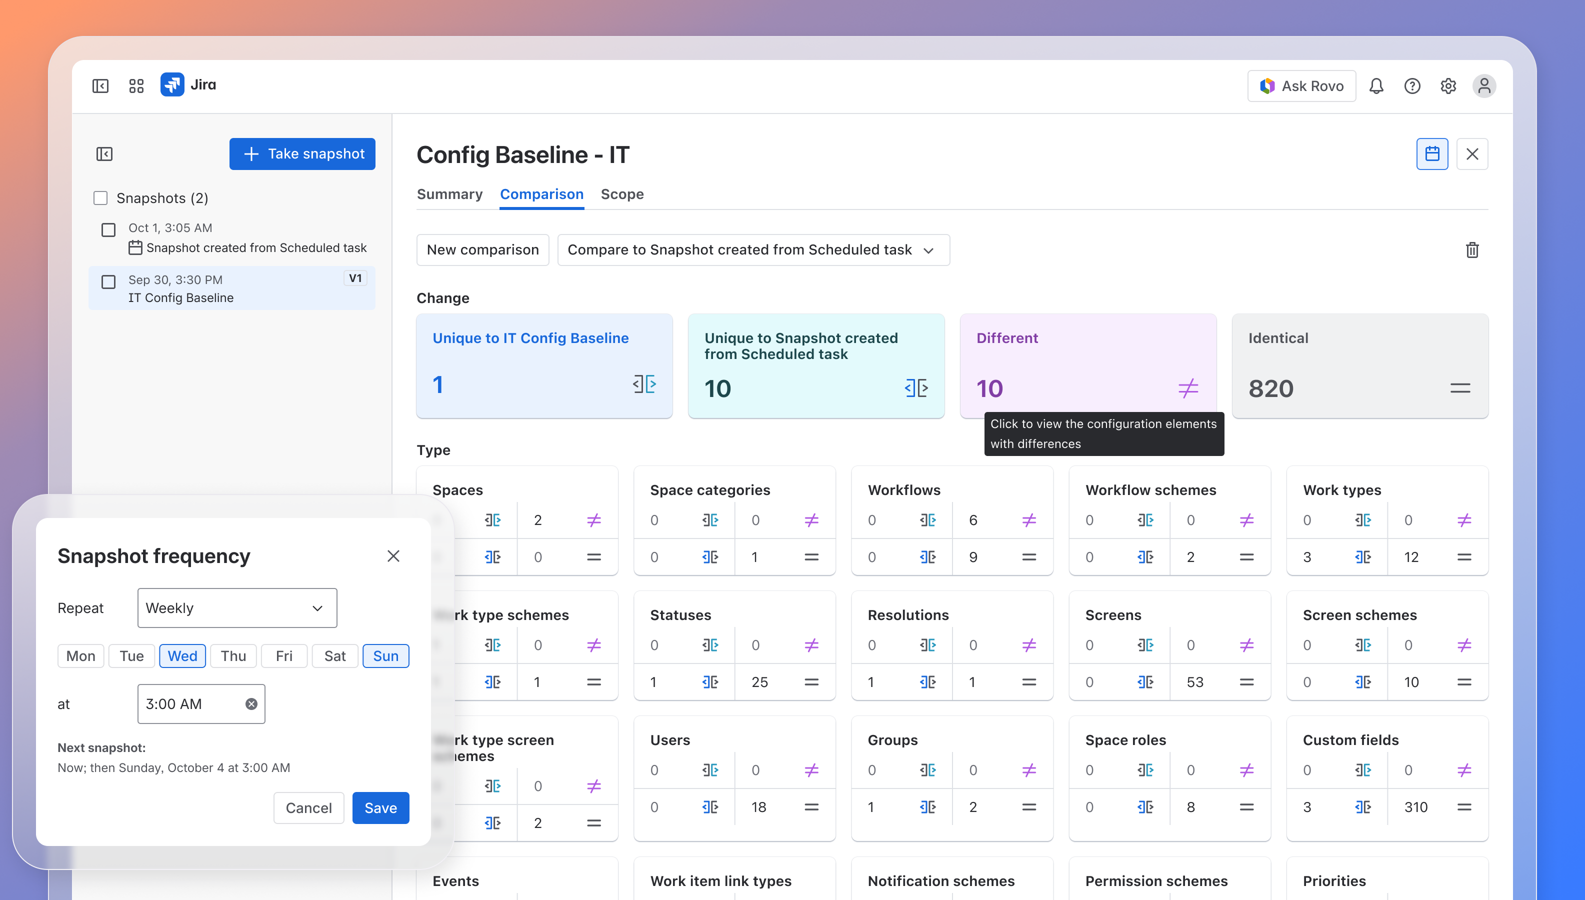The height and width of the screenshot is (900, 1585).
Task: Open the app switcher grid icon
Action: click(x=136, y=86)
